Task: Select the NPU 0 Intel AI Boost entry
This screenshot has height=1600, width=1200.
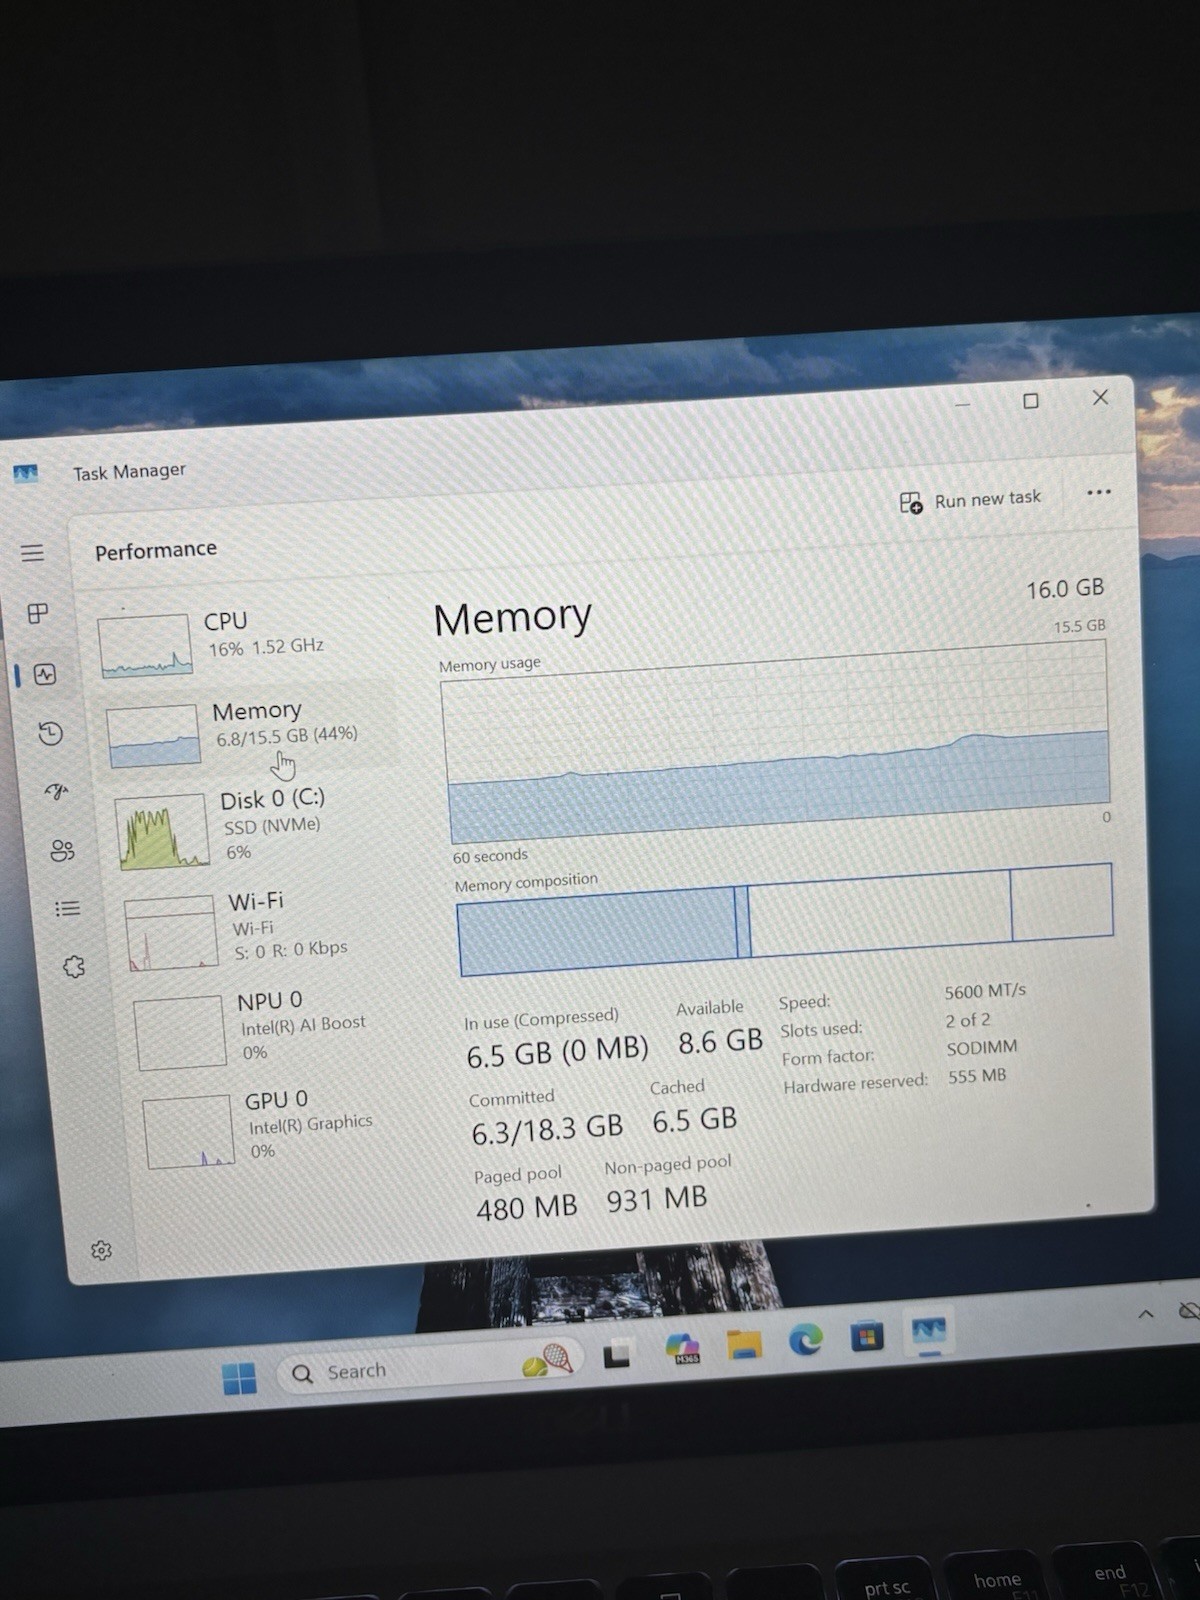Action: pos(272,1028)
